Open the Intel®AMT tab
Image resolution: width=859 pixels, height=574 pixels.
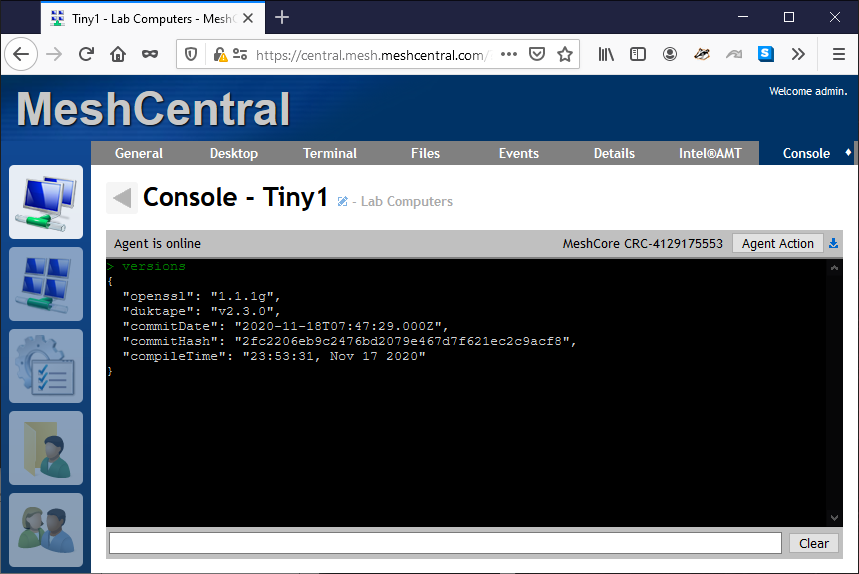click(x=710, y=153)
